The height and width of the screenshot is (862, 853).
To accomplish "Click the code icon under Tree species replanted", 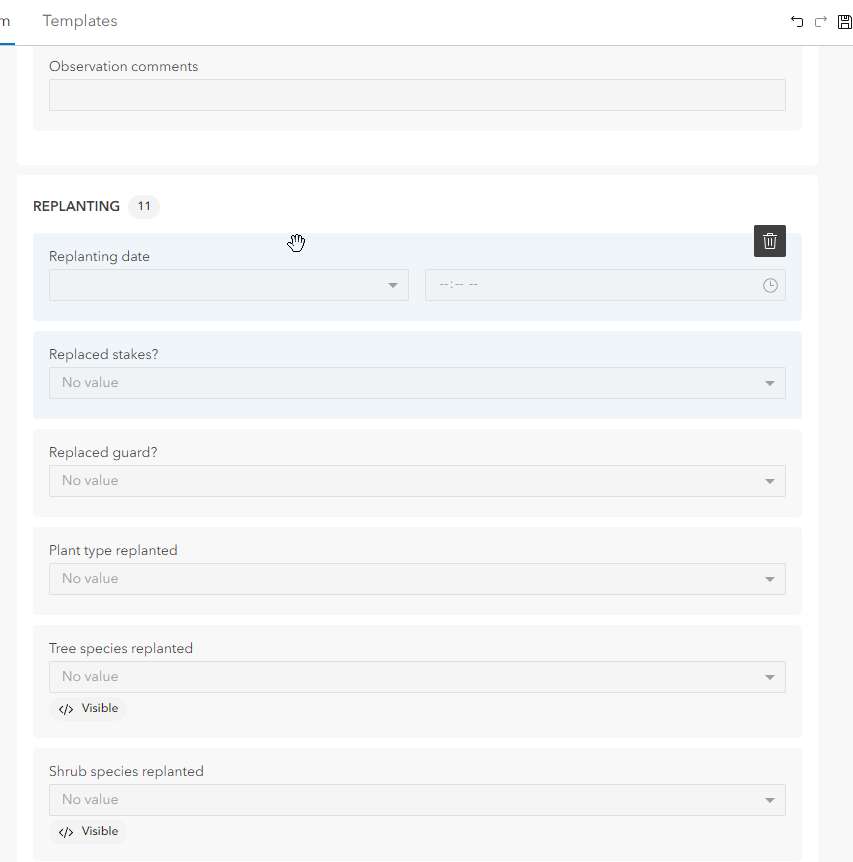I will click(67, 709).
